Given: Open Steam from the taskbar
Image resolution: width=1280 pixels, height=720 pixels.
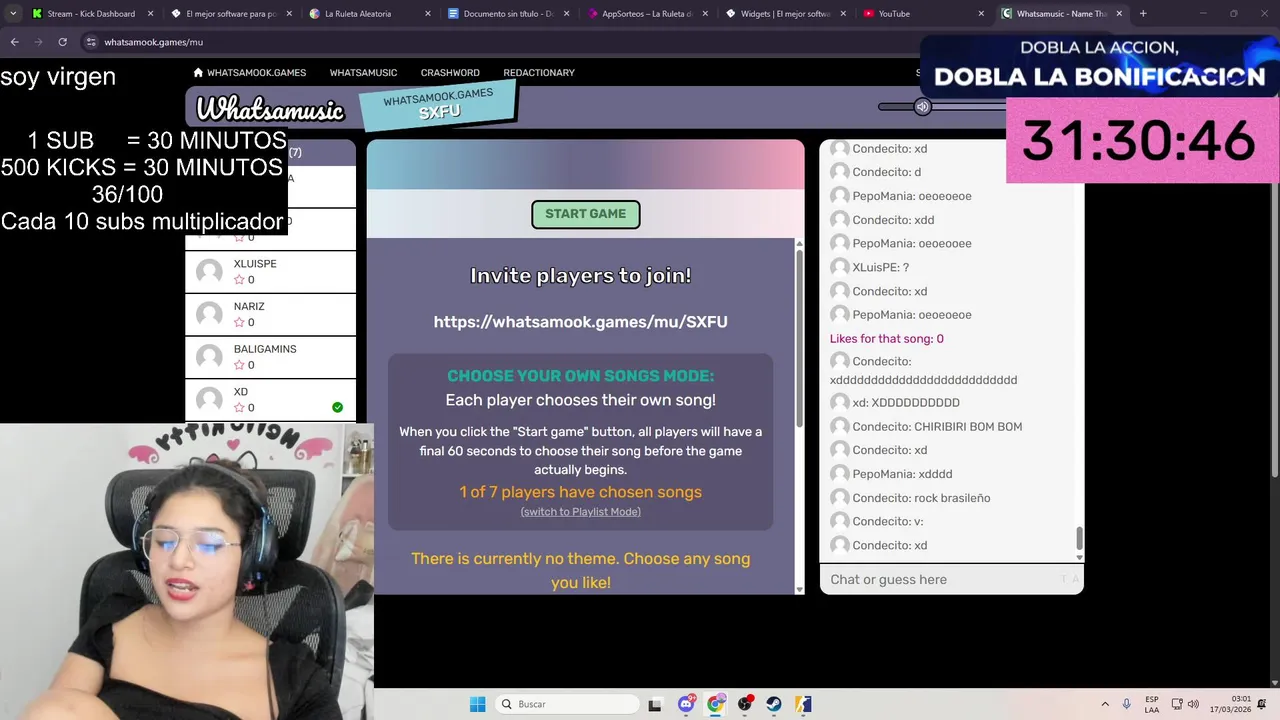Looking at the screenshot, I should (x=774, y=704).
